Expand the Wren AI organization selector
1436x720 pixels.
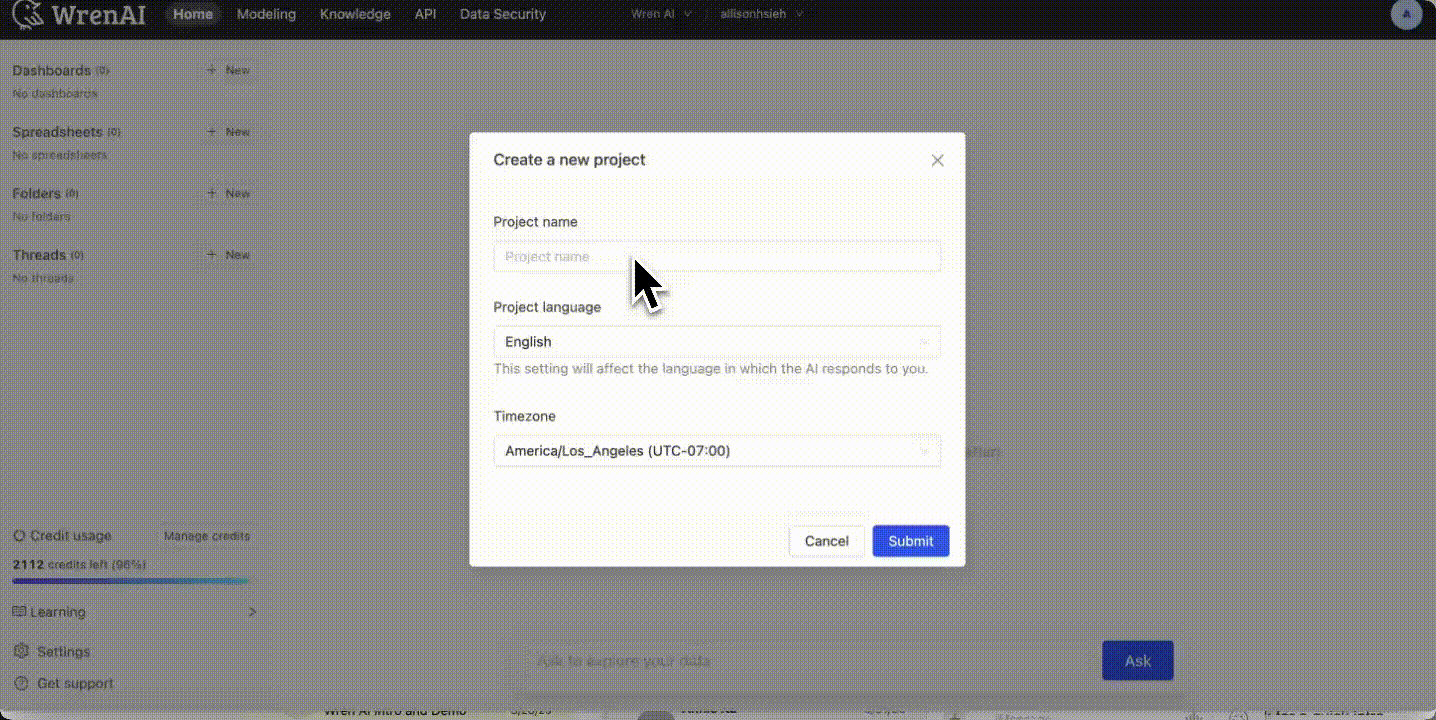tap(661, 15)
